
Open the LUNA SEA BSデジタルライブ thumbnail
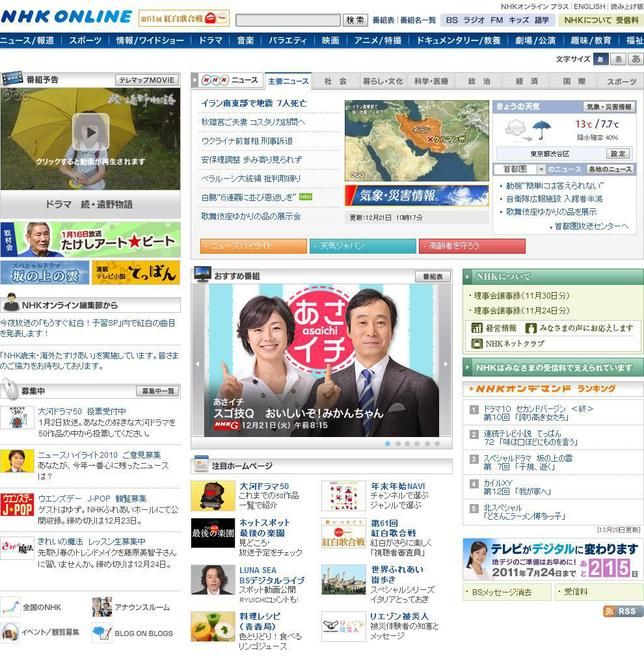click(213, 579)
